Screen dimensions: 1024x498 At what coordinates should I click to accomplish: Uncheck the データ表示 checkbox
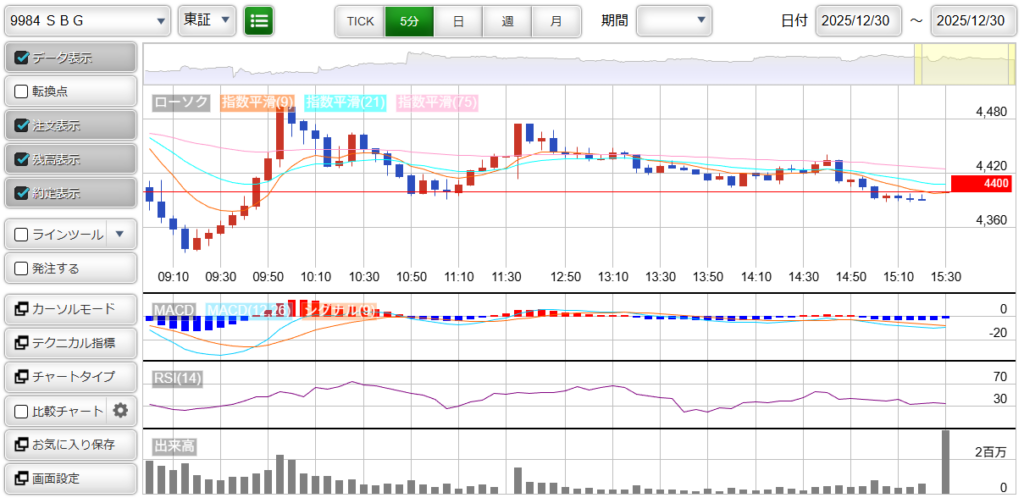(x=22, y=58)
